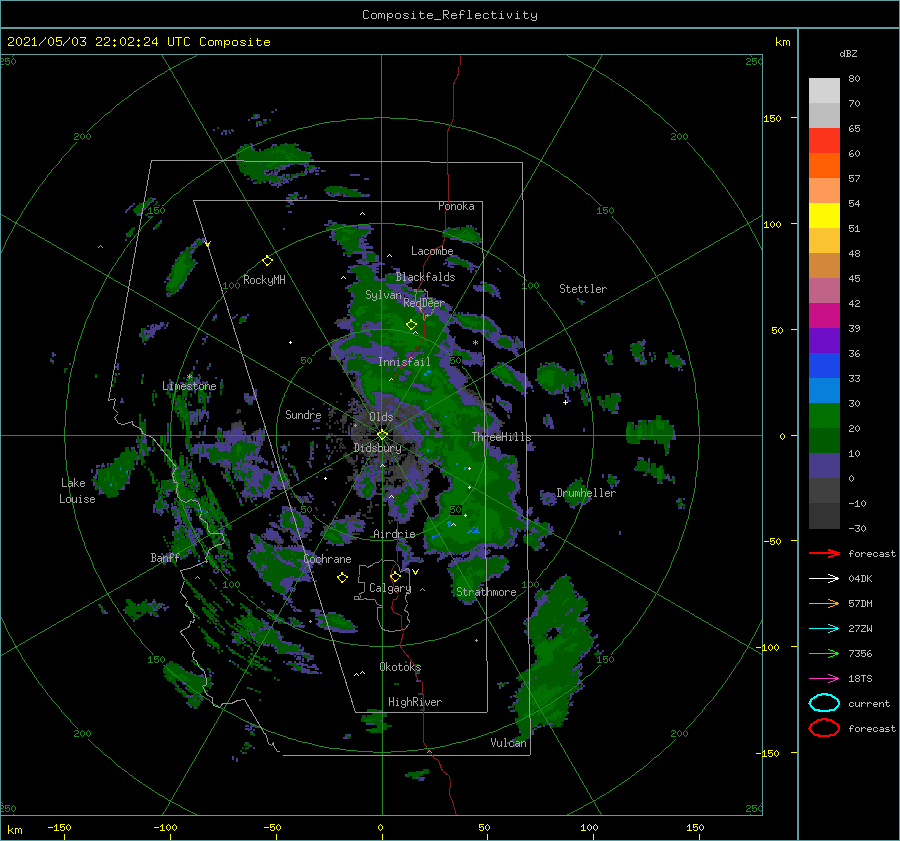Click the Lake Louise label
Image resolution: width=900 pixels, height=841 pixels.
click(x=77, y=491)
